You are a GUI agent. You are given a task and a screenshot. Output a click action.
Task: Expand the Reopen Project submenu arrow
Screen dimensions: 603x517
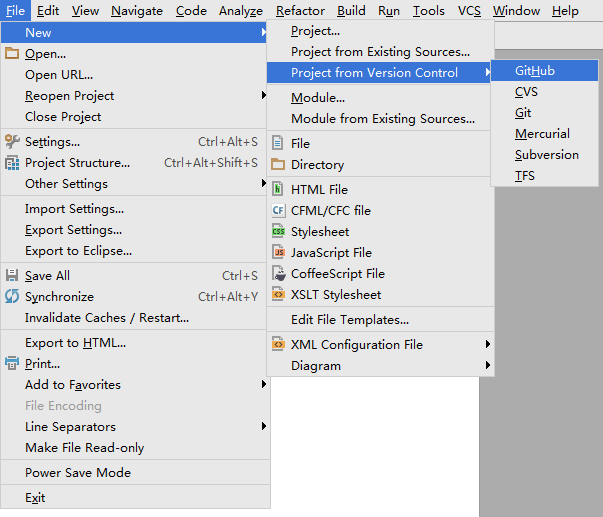click(263, 95)
